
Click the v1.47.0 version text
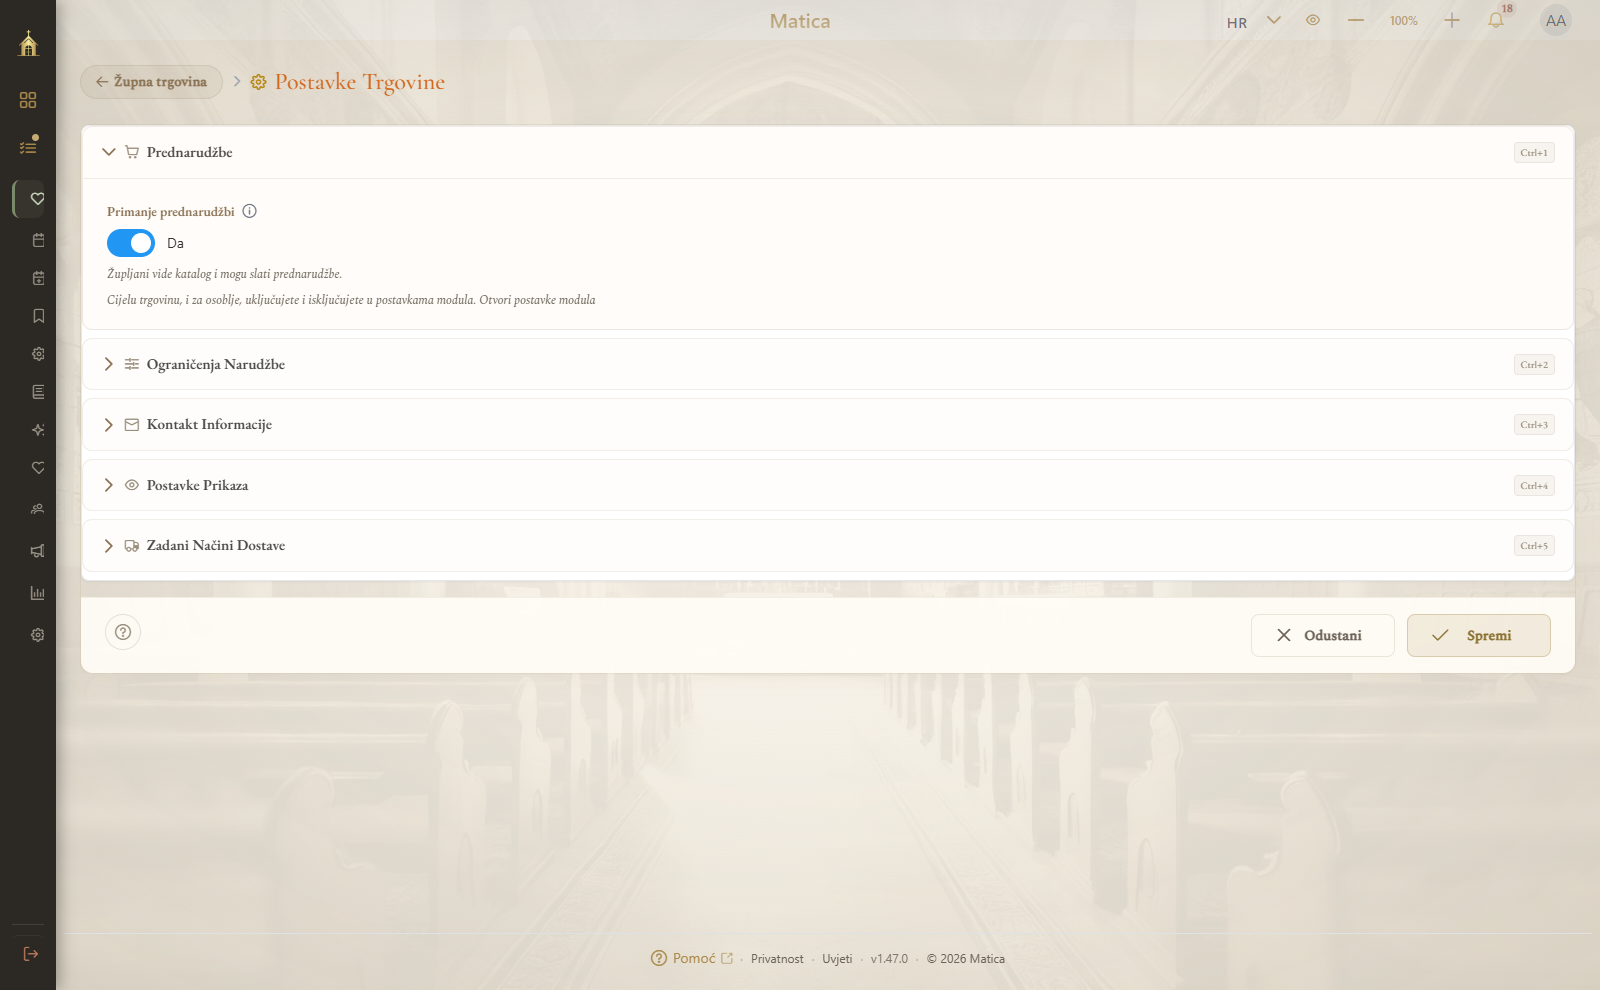(x=889, y=959)
